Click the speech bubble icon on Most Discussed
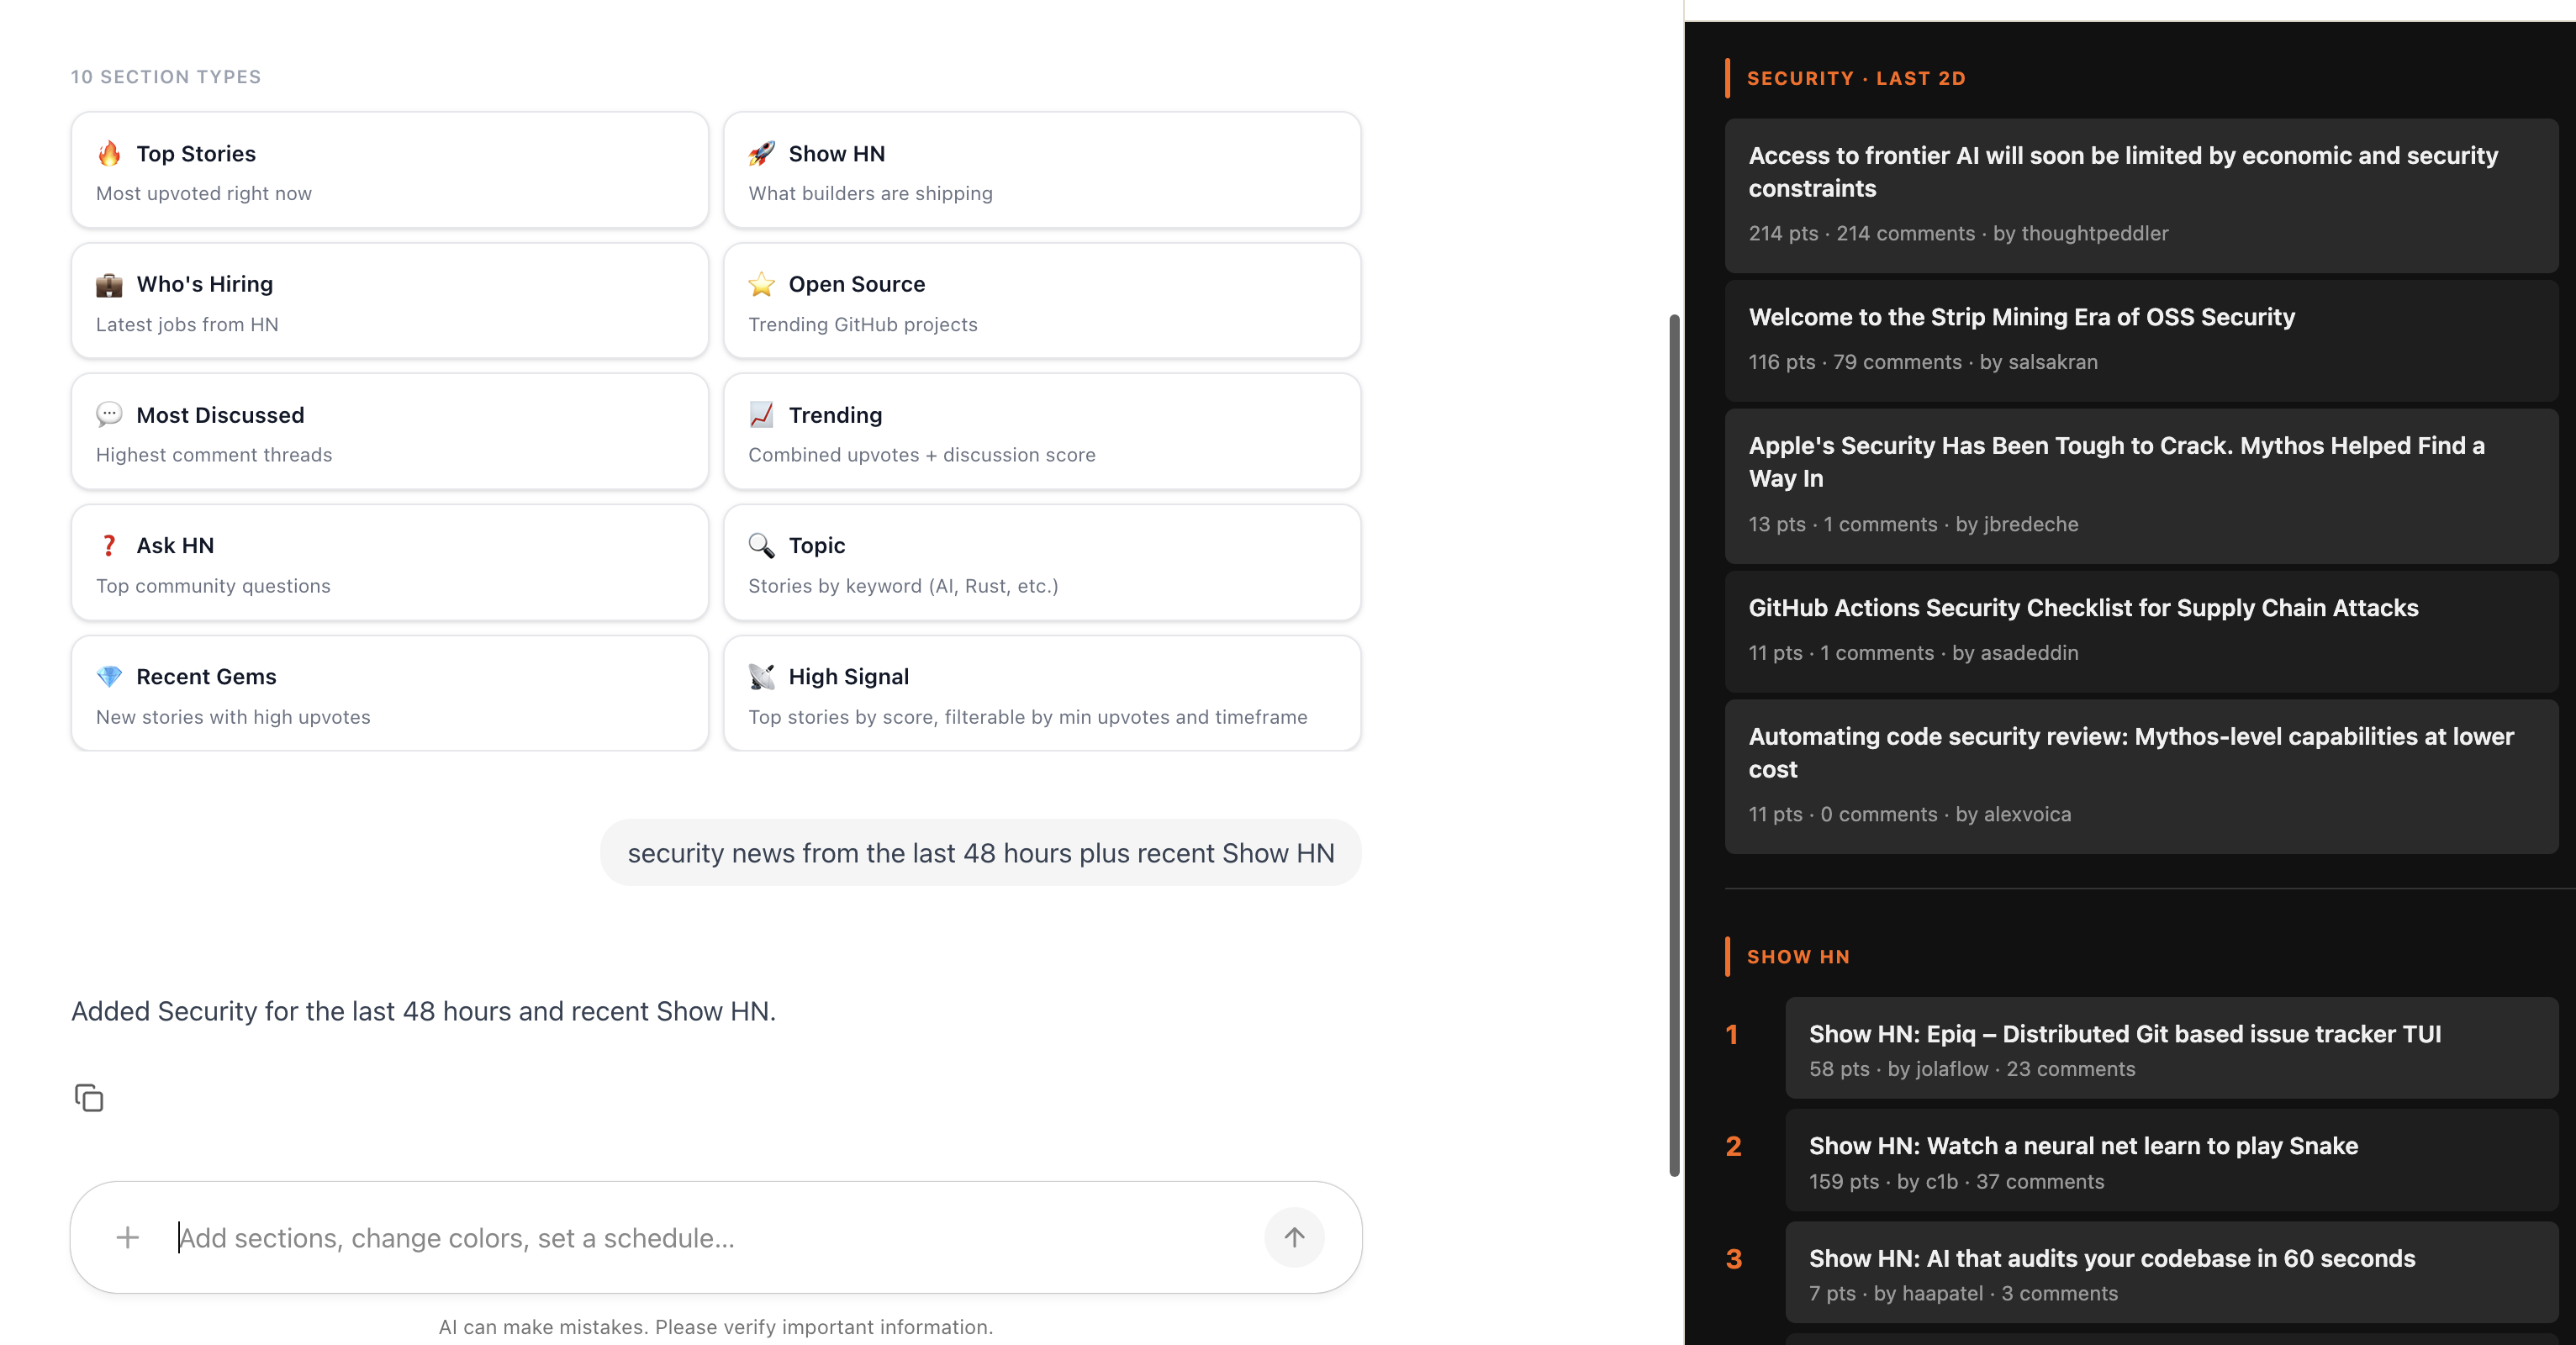The image size is (2576, 1345). tap(109, 414)
